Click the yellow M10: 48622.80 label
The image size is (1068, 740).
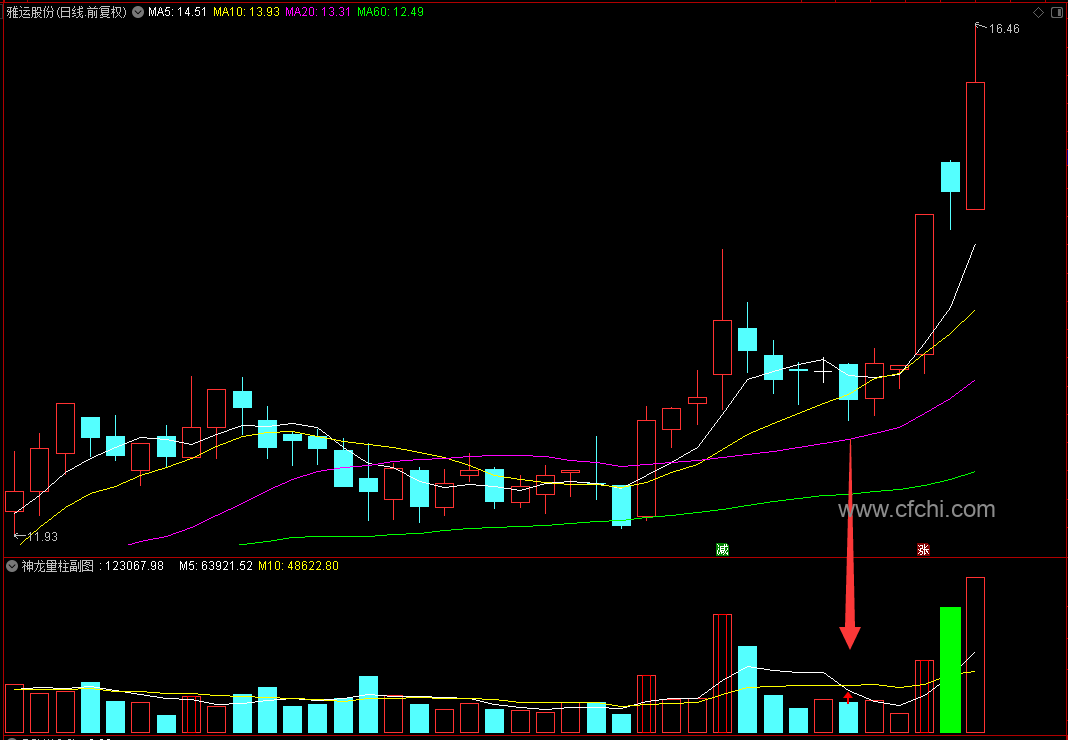click(x=298, y=566)
